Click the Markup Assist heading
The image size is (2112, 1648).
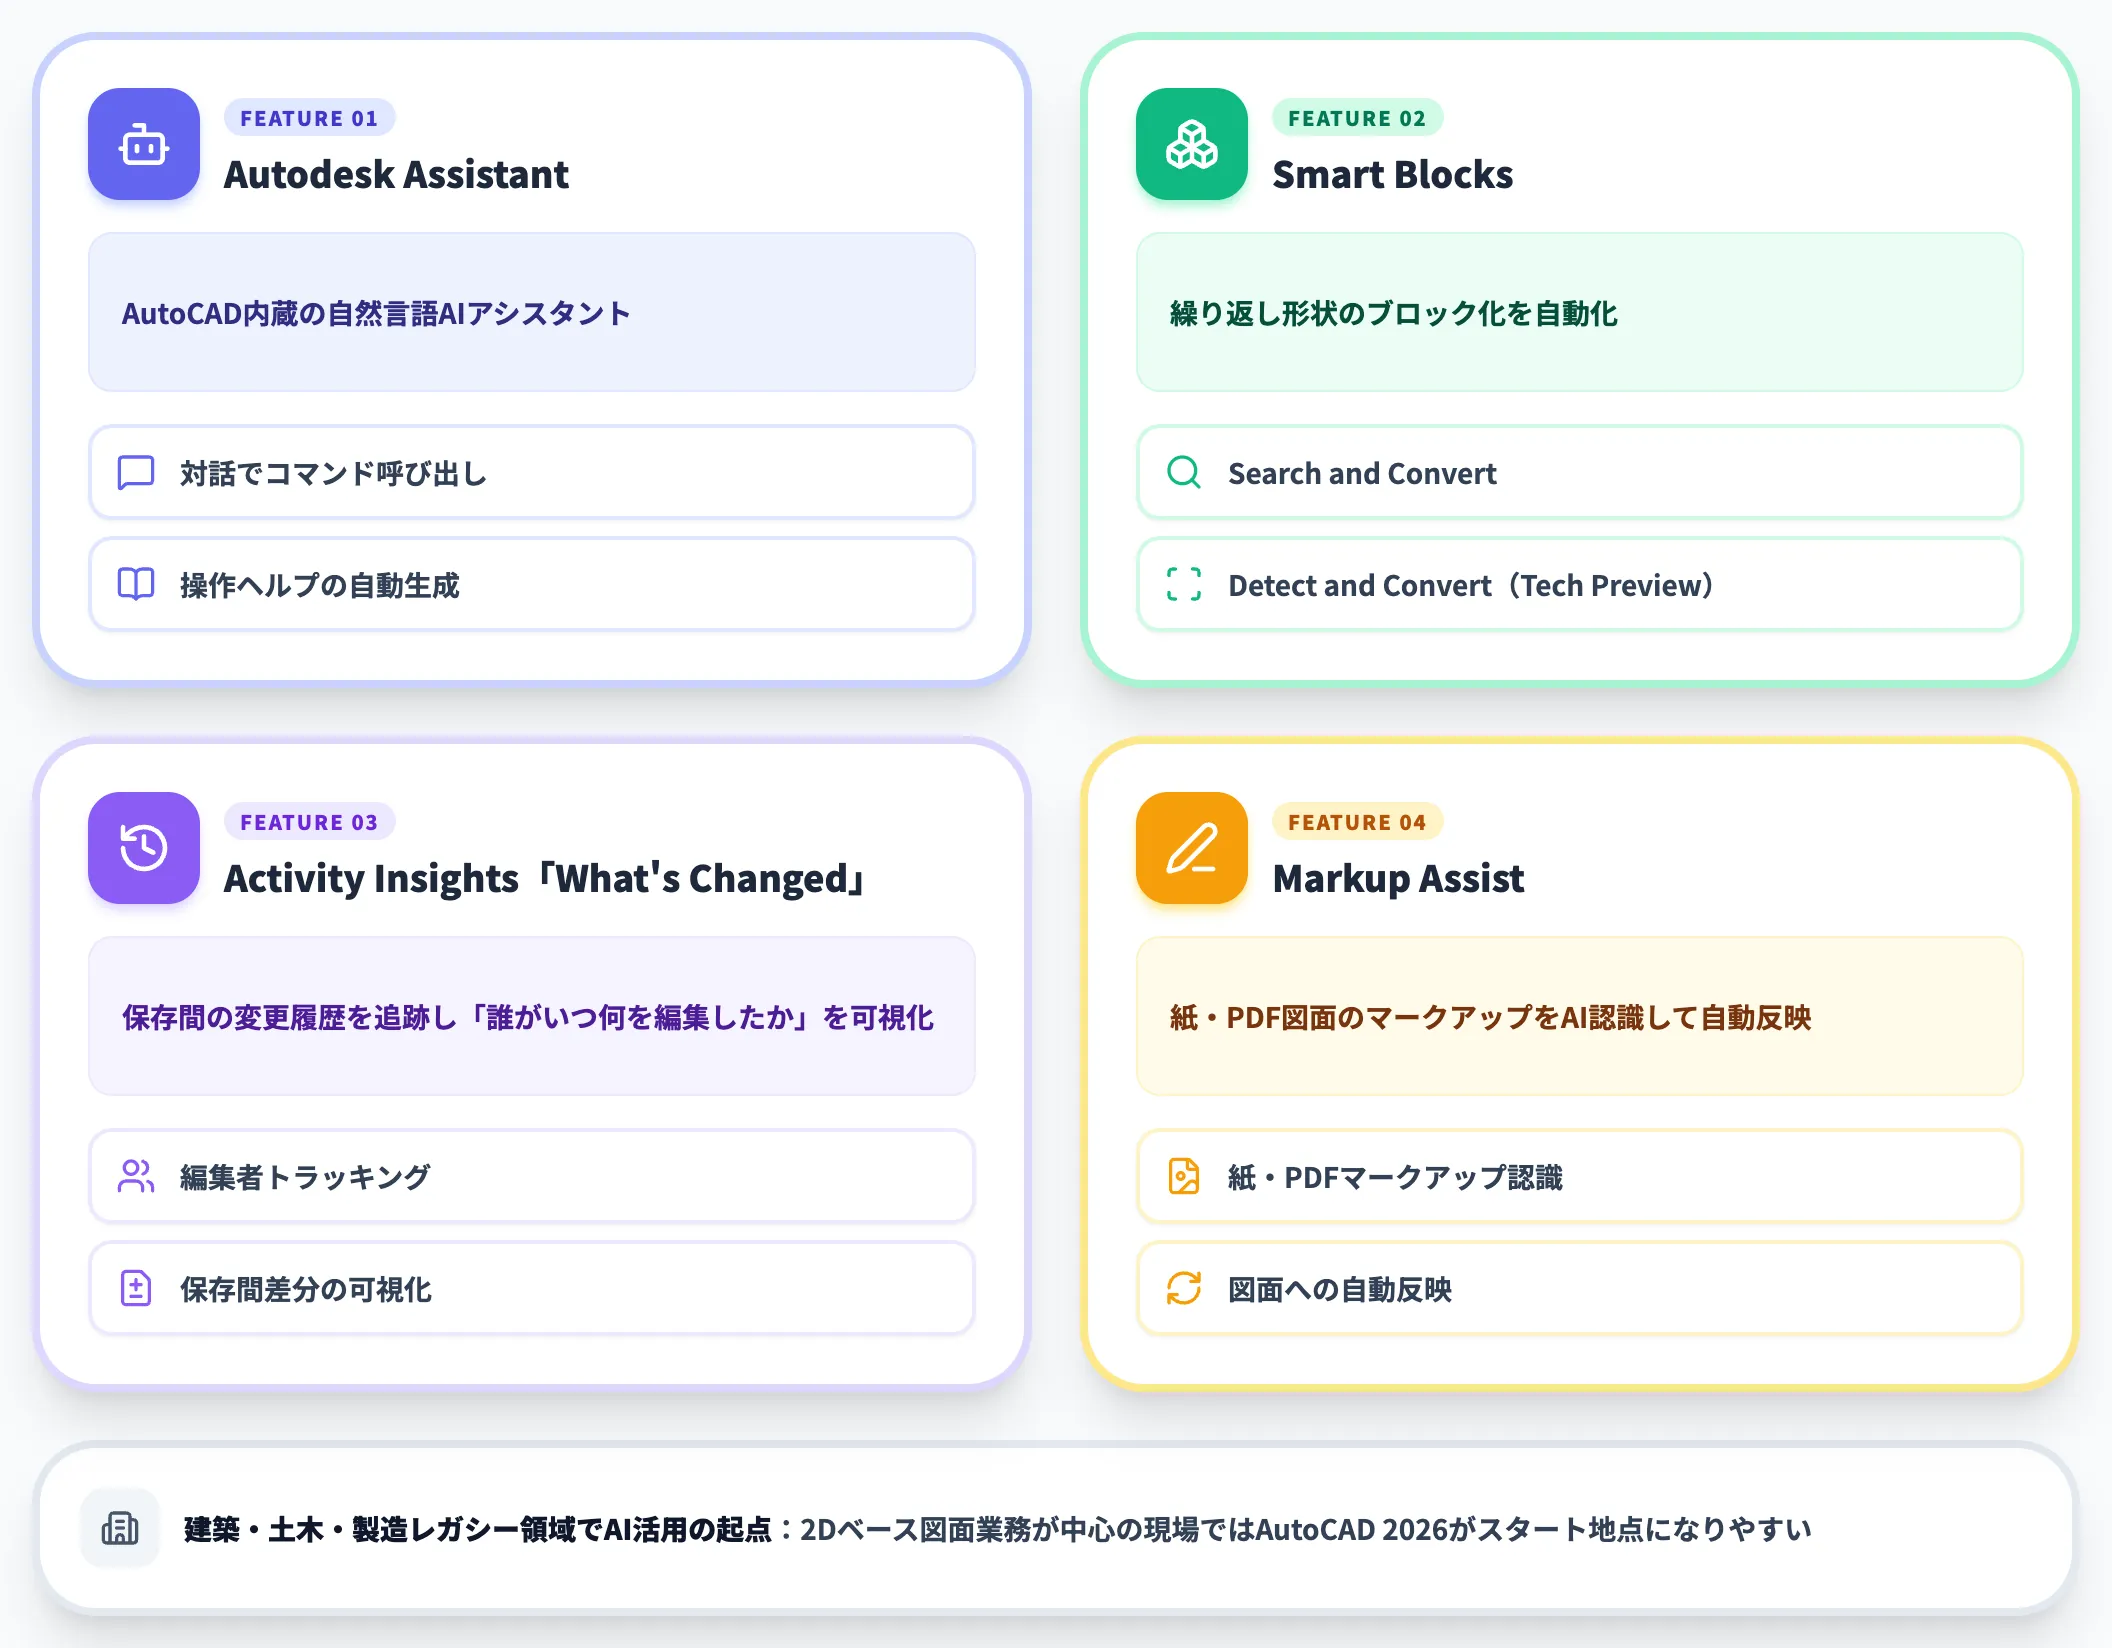(x=1398, y=879)
